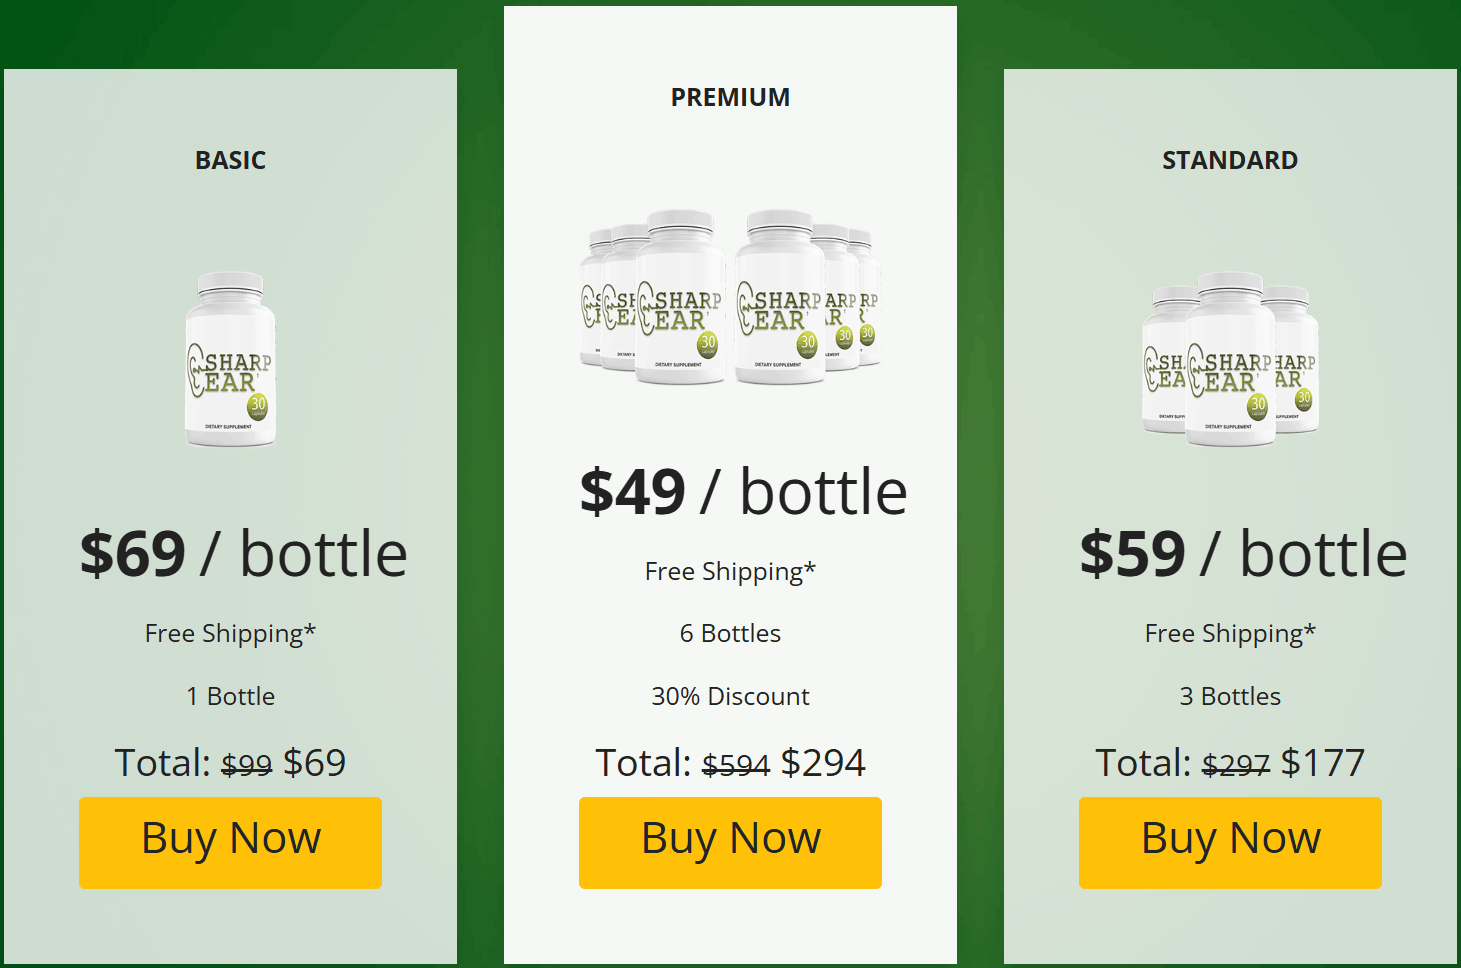Click the $69 / bottle price
This screenshot has height=968, width=1461.
coord(243,554)
